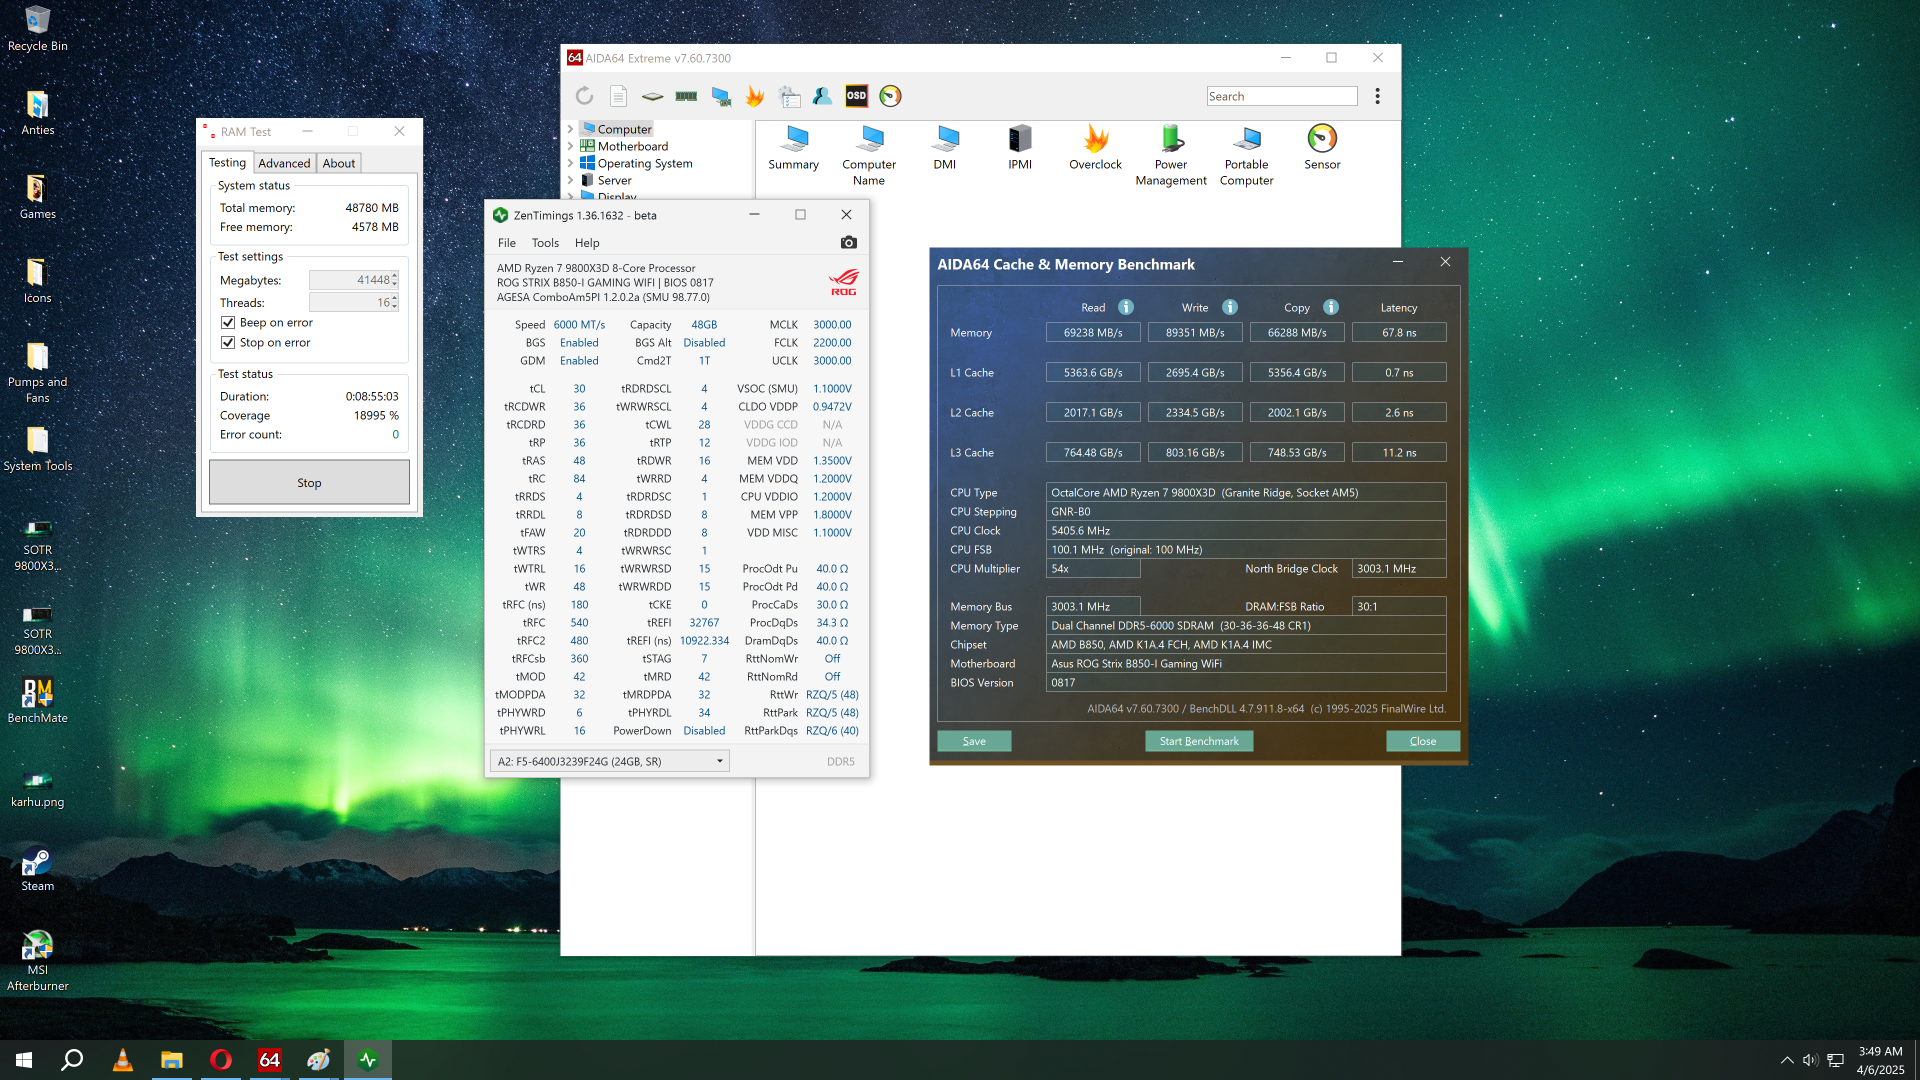Click the Stop button in RAM Test
Screen dimensions: 1920x1080
point(309,483)
